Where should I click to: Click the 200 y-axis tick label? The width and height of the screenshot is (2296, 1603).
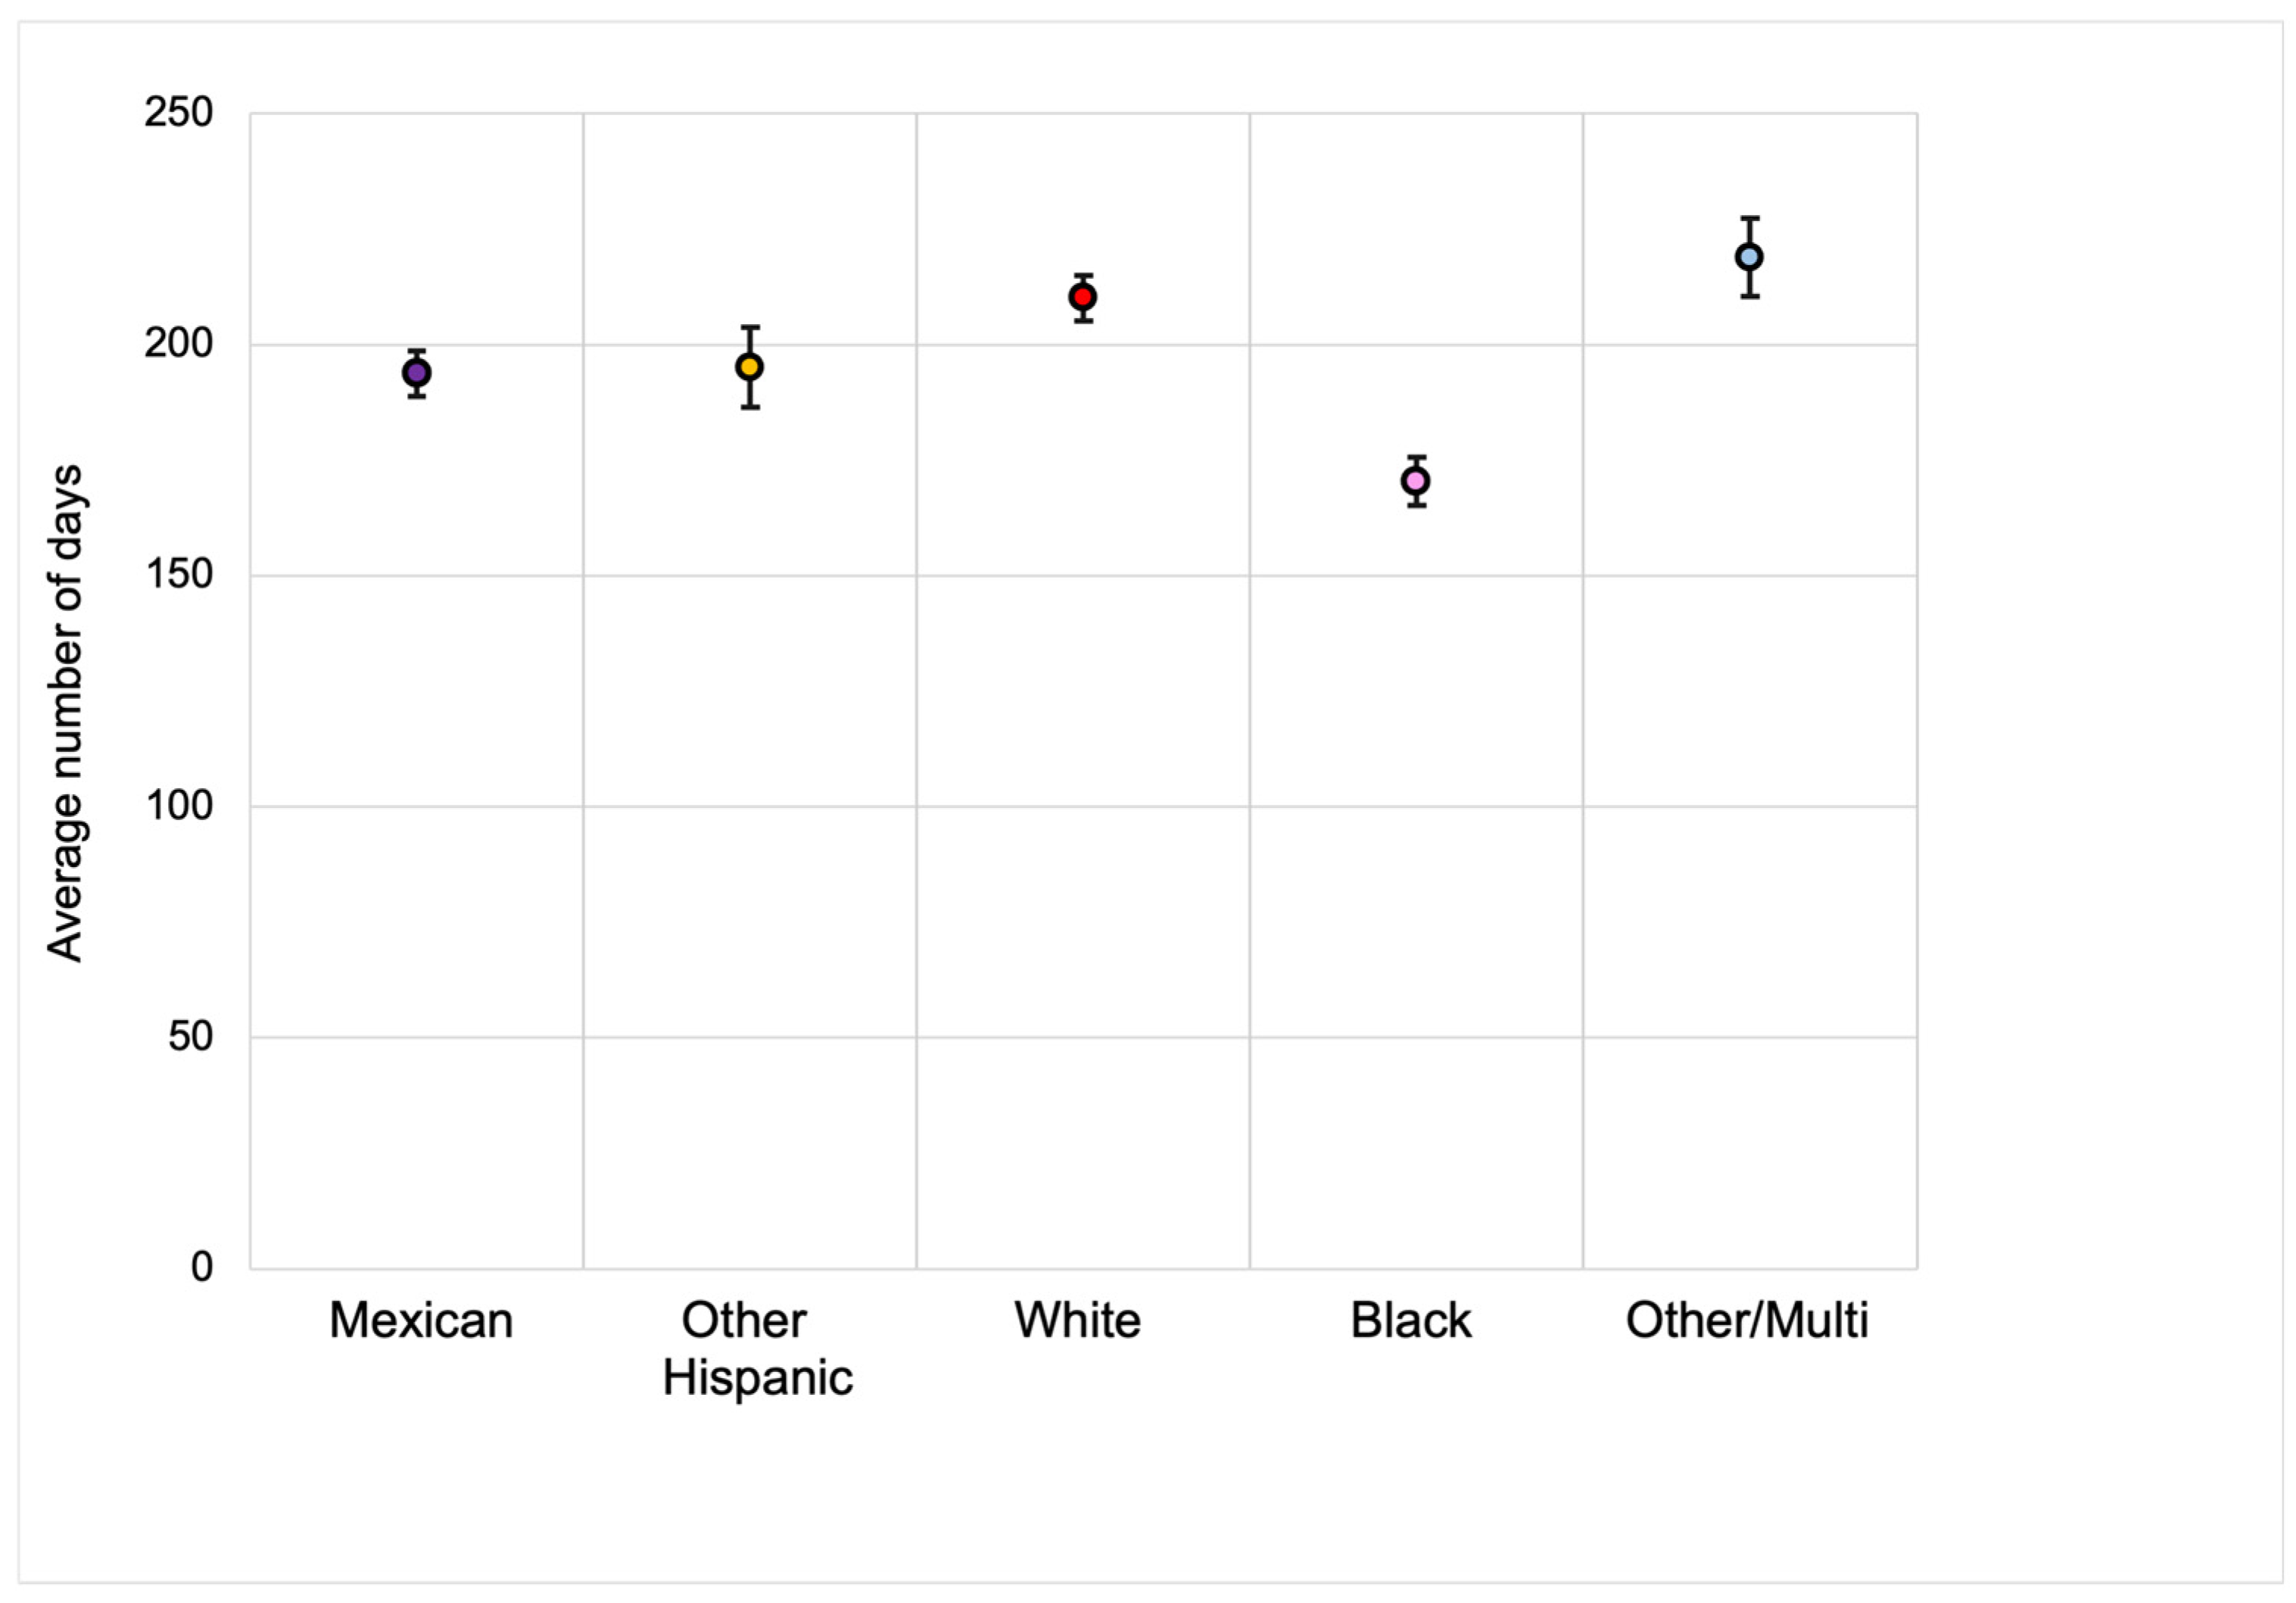pyautogui.click(x=179, y=343)
